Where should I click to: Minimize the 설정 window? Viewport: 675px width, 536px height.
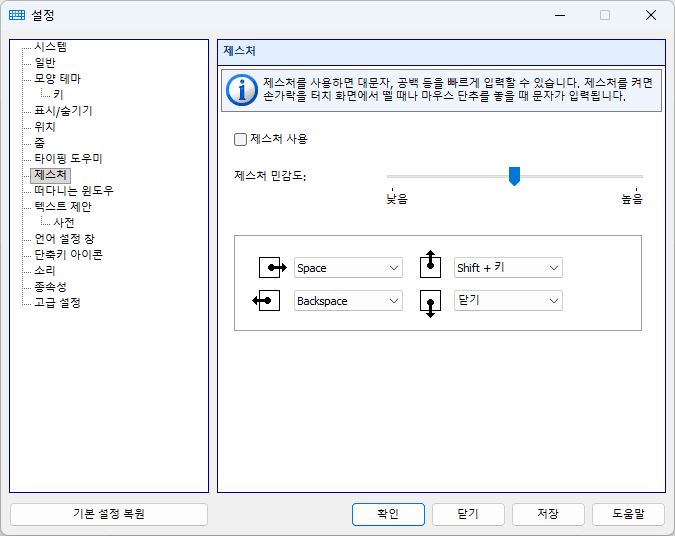560,15
